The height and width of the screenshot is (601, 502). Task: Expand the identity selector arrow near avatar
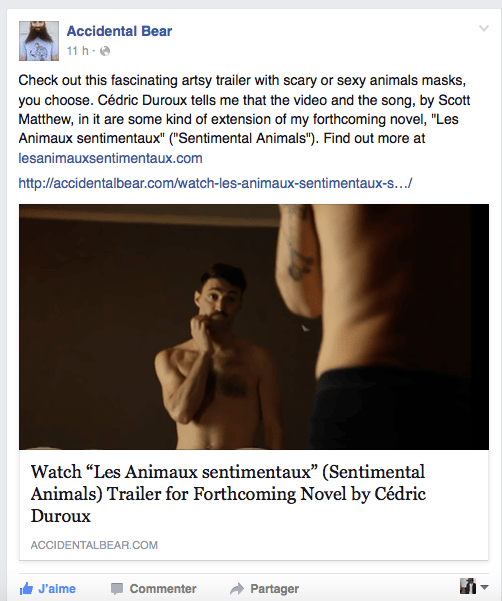[x=484, y=587]
